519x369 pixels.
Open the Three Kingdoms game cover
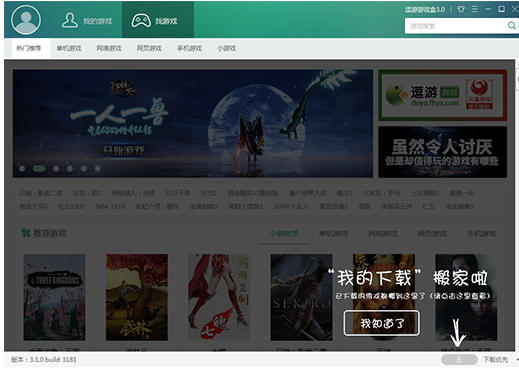click(54, 297)
